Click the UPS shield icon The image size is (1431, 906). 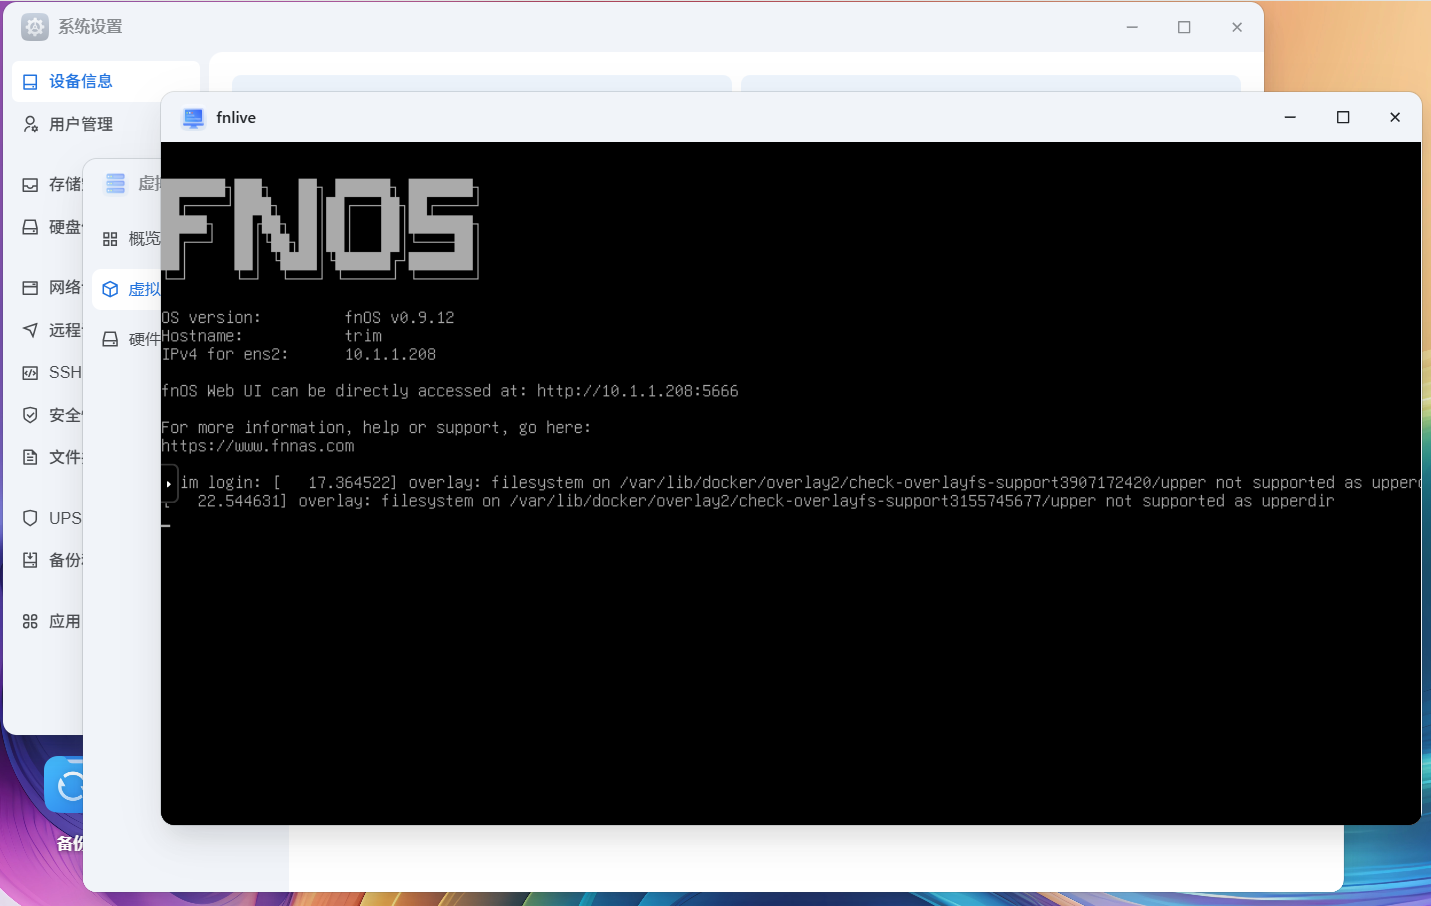tap(30, 518)
